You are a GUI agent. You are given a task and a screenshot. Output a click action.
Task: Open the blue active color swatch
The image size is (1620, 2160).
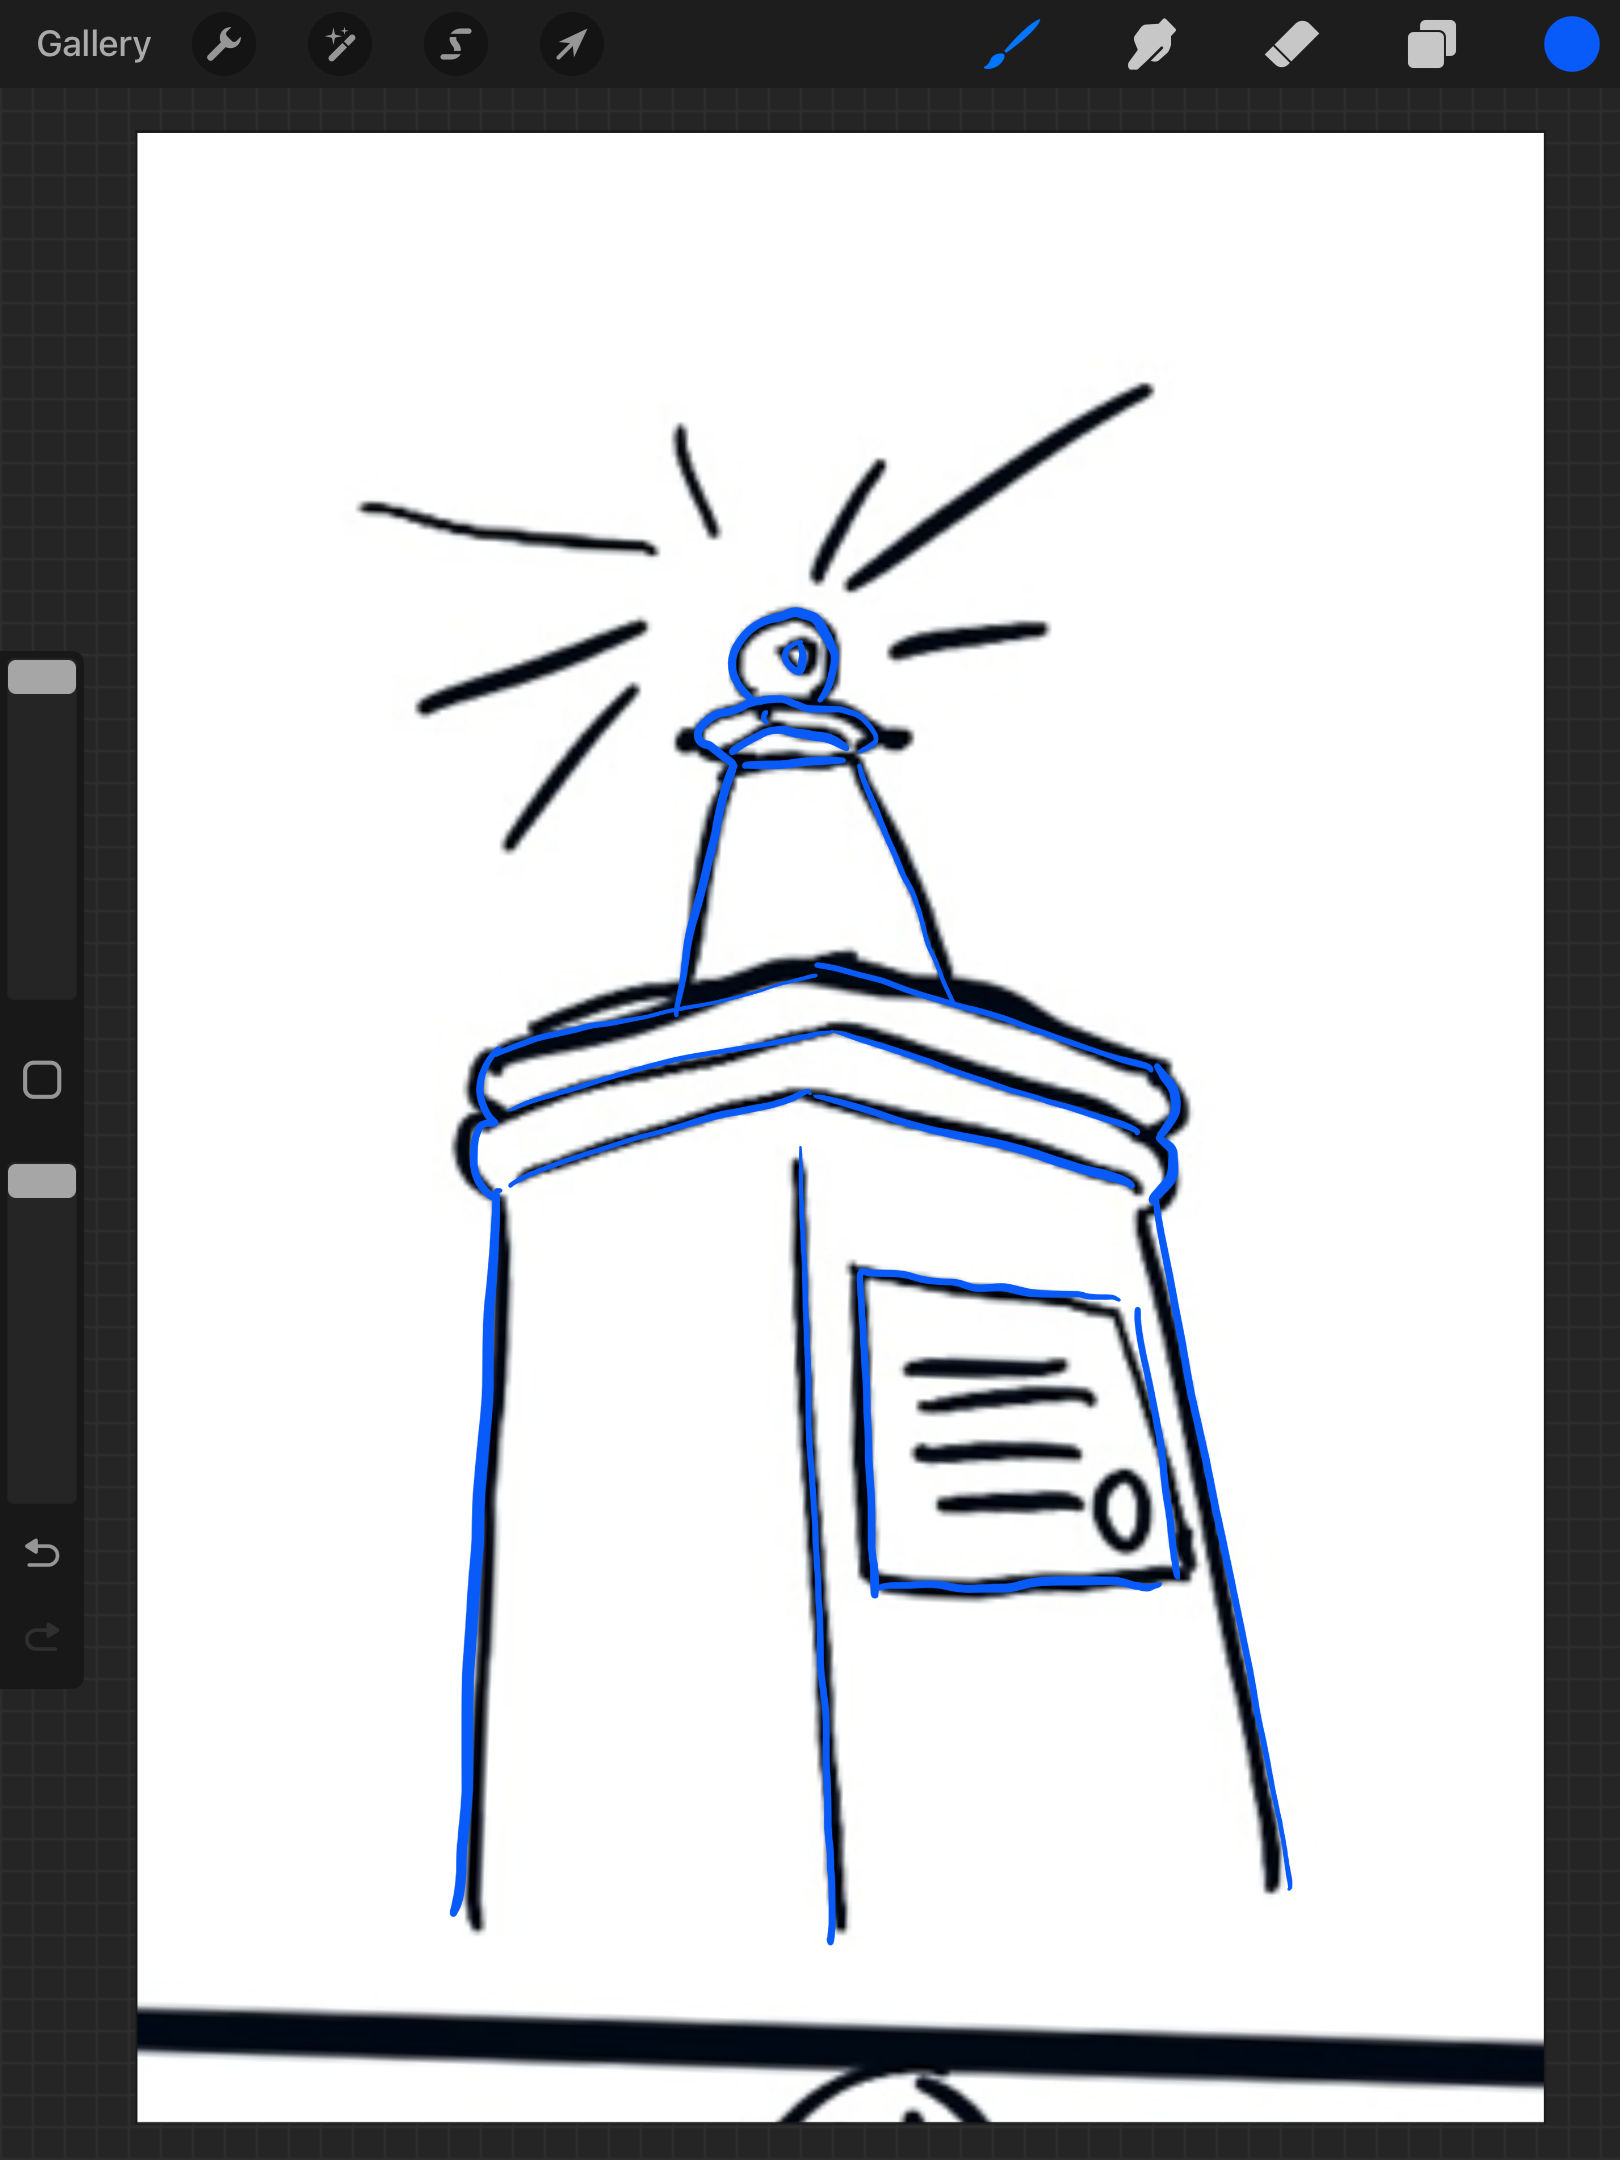point(1570,44)
